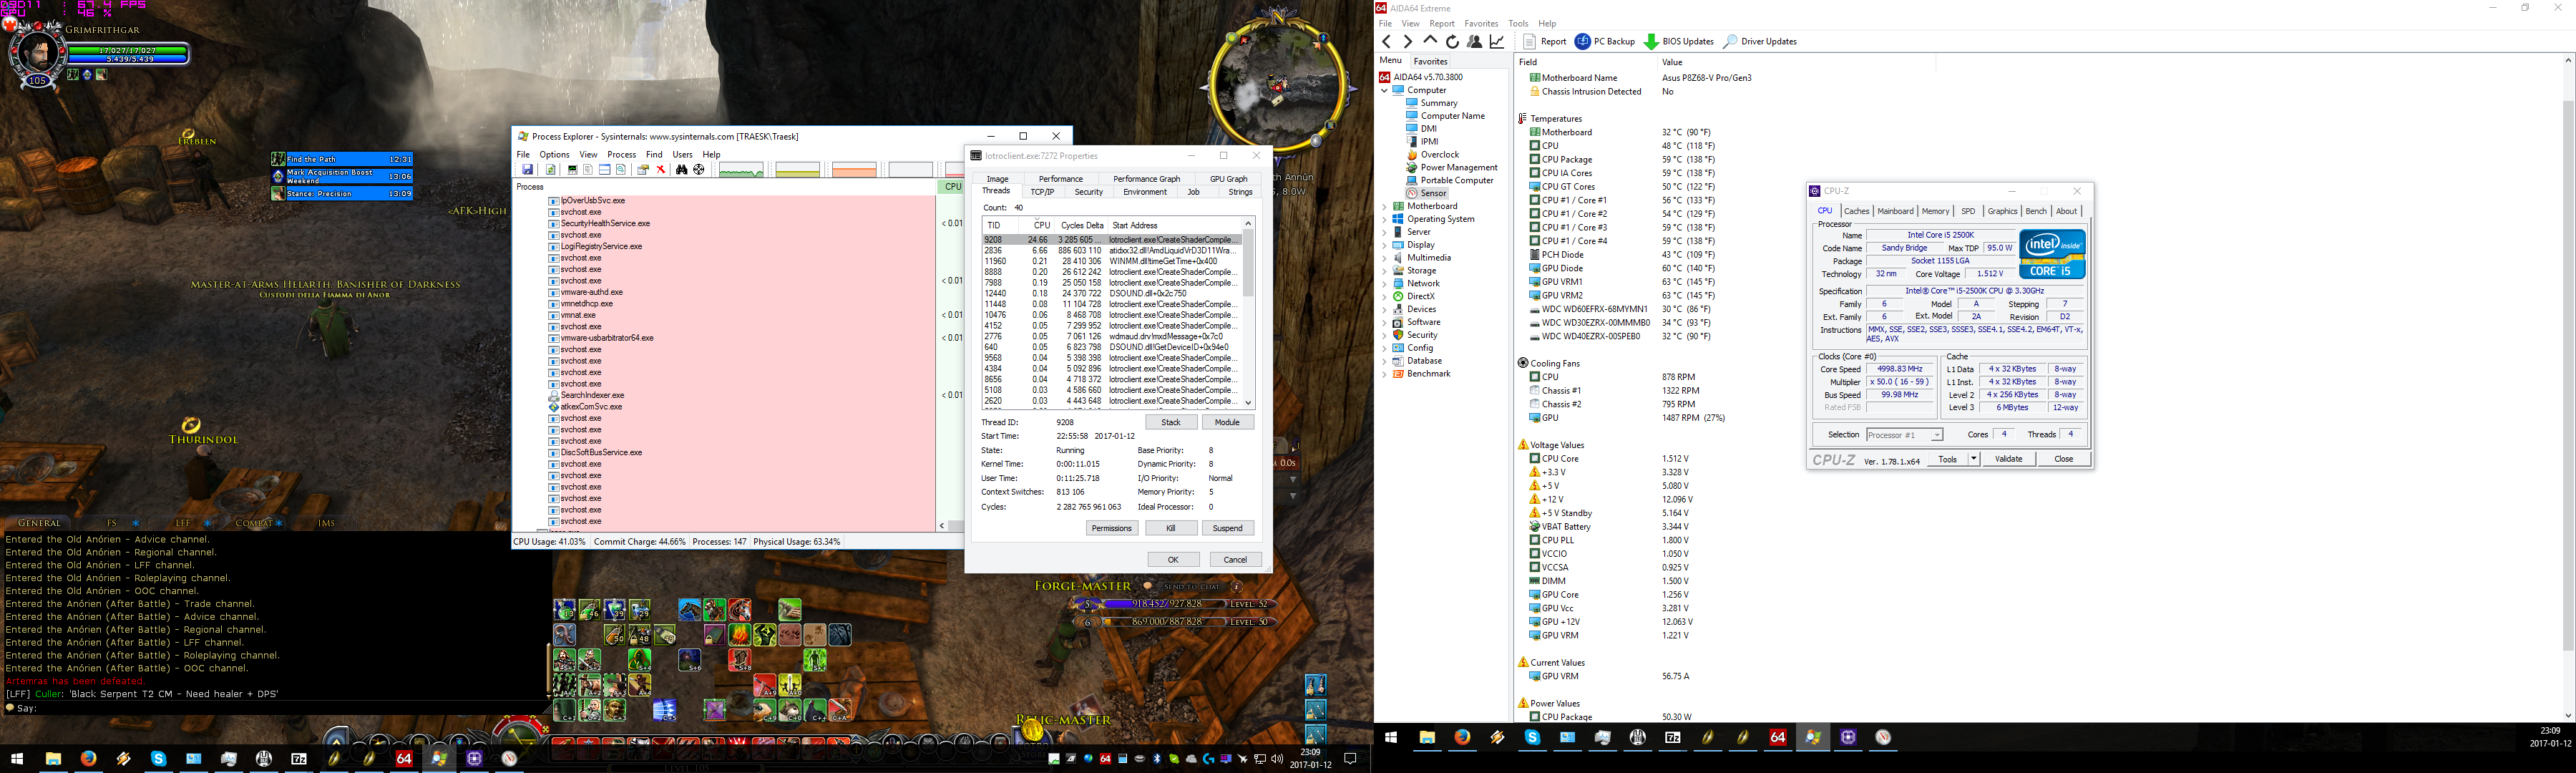Go forward in AIDA64 navigation
This screenshot has height=773, width=2576.
pos(1408,41)
